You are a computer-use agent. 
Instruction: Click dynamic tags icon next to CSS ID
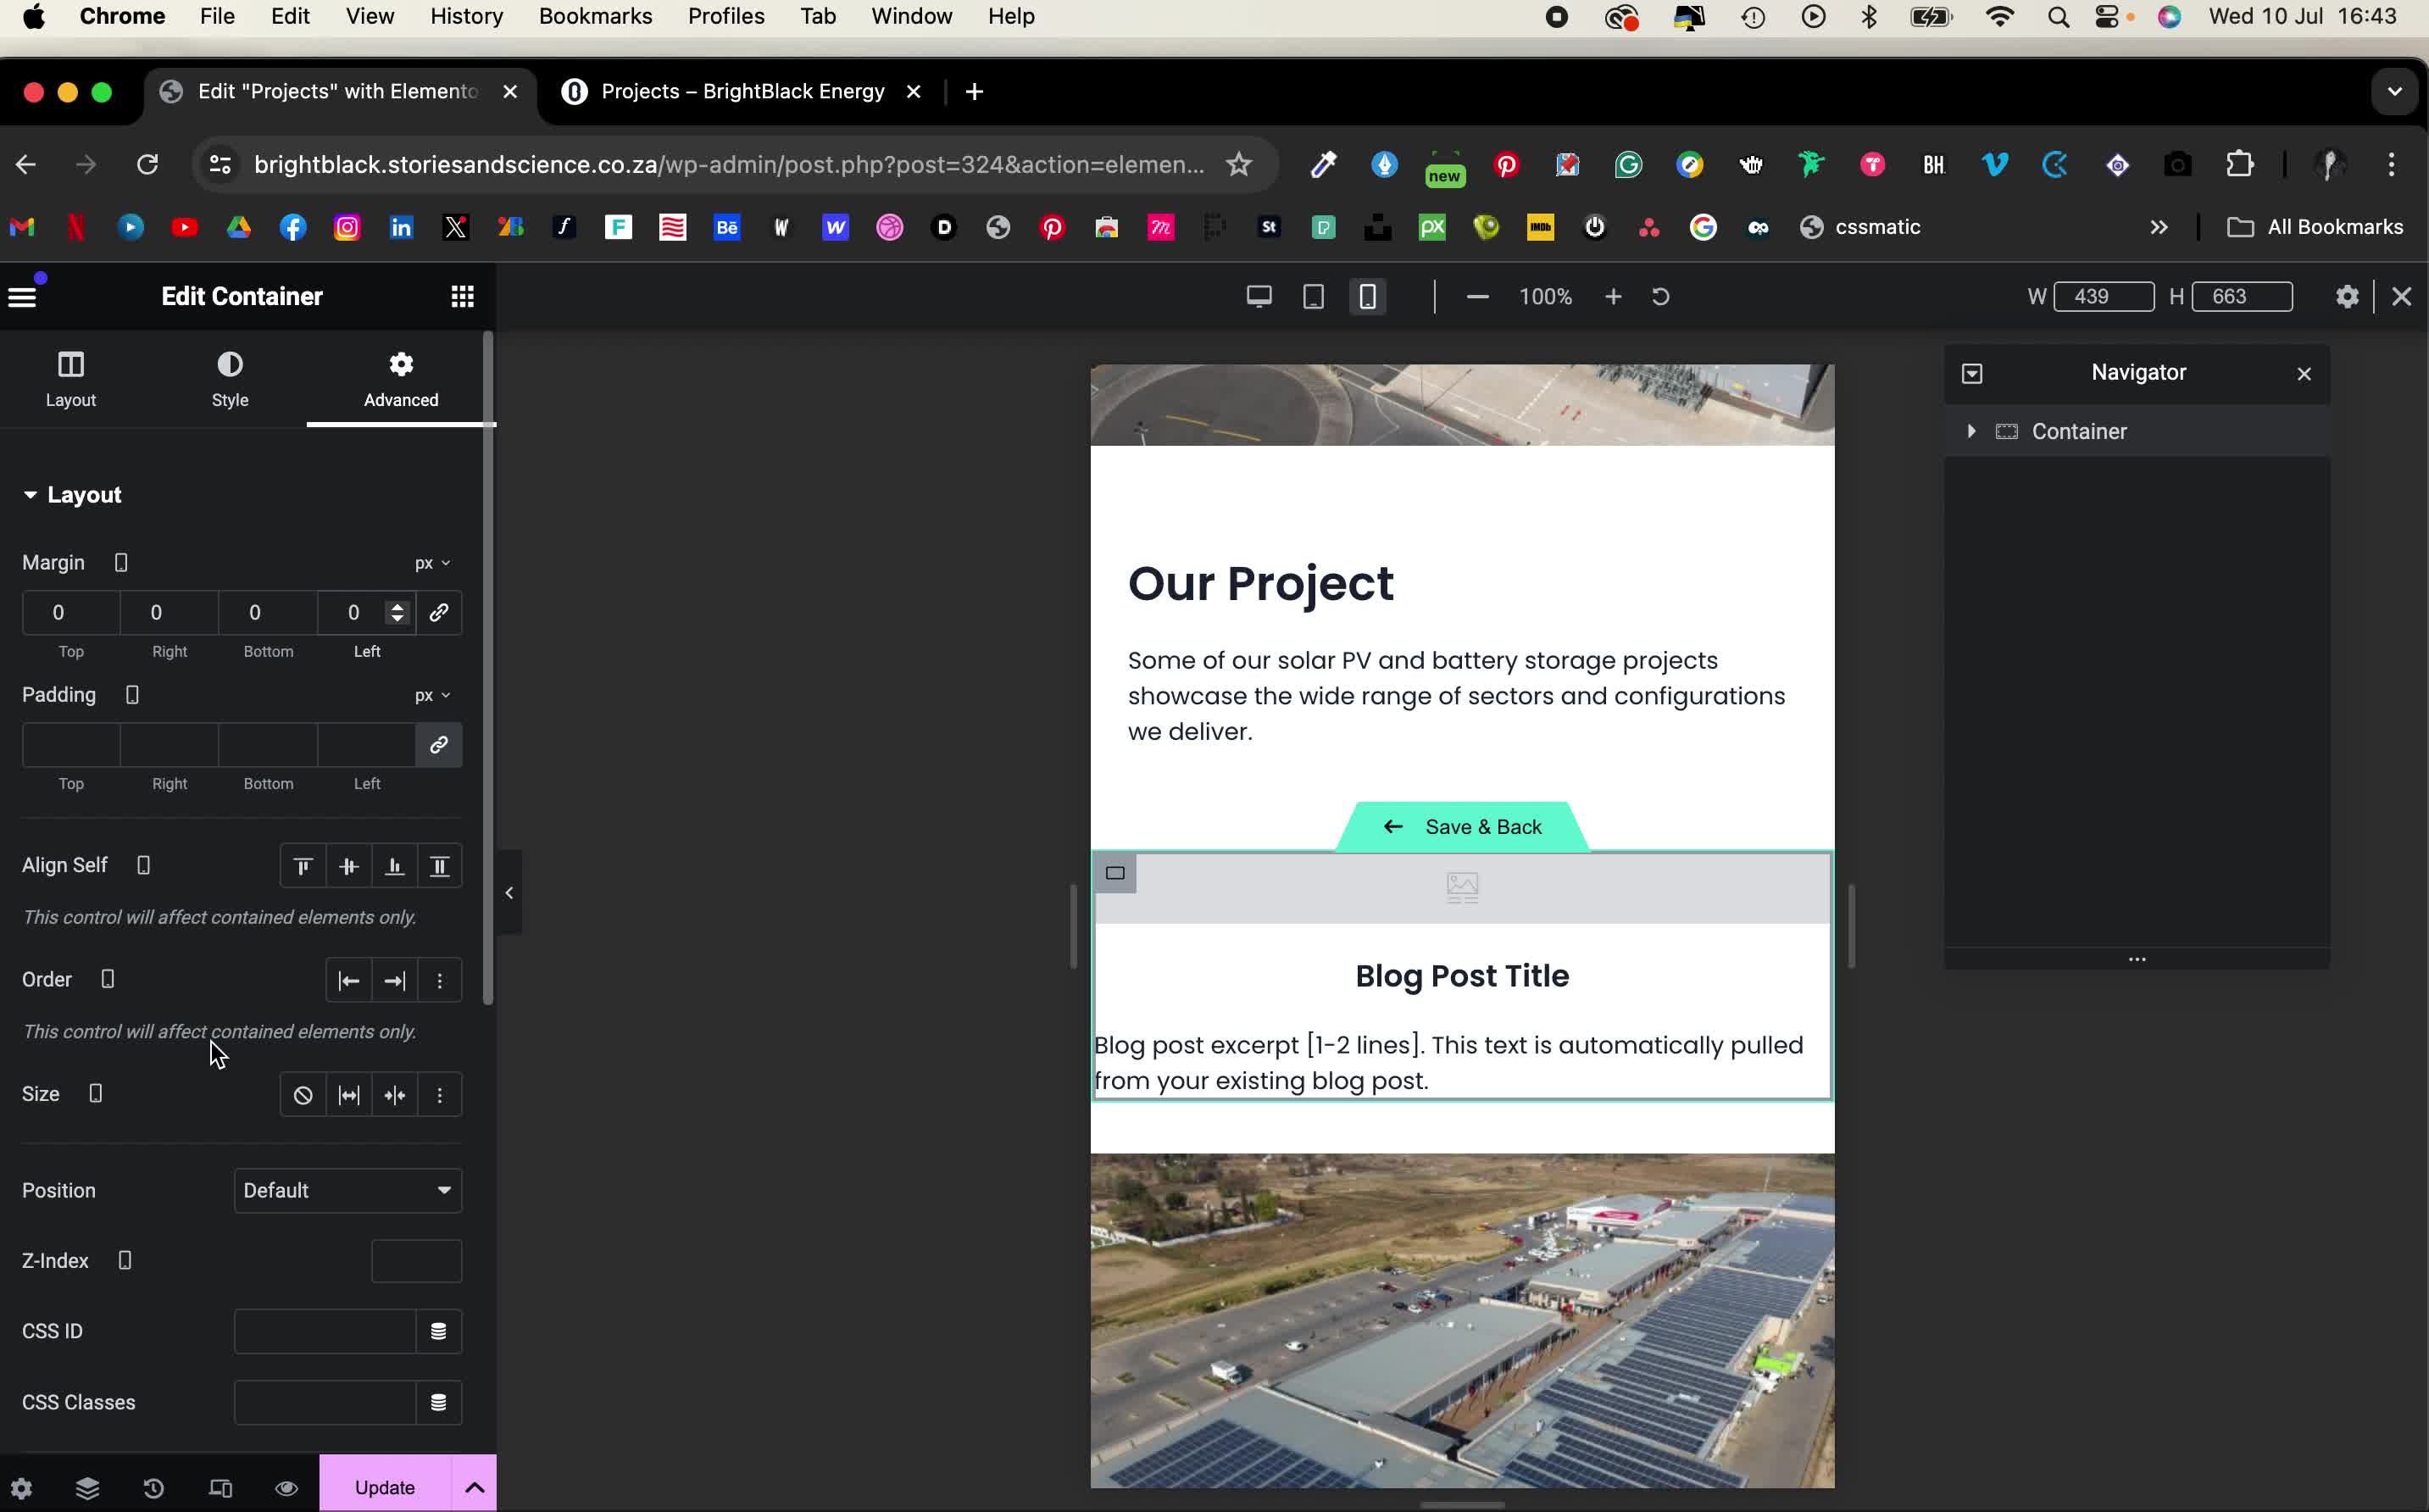[x=438, y=1331]
